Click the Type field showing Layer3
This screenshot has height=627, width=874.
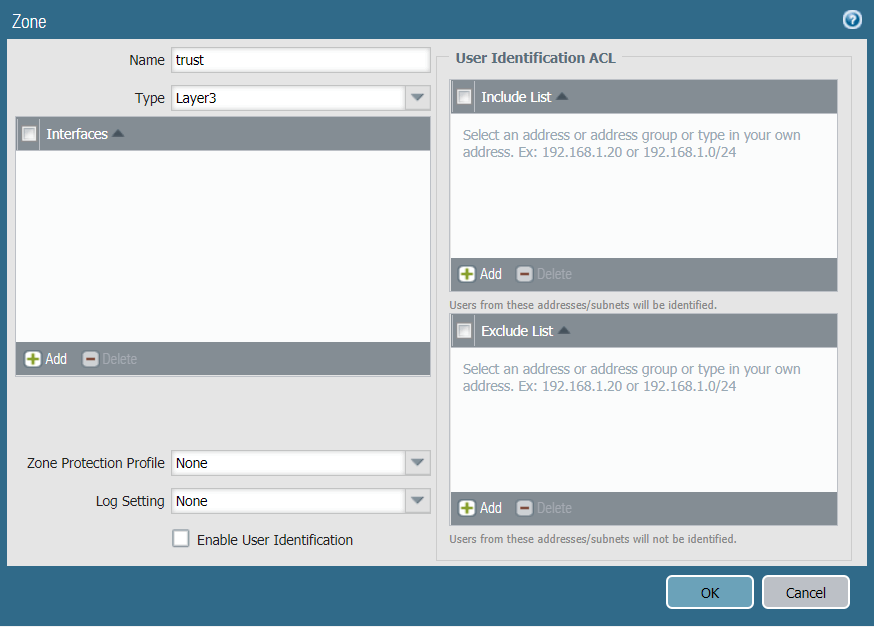pyautogui.click(x=288, y=98)
